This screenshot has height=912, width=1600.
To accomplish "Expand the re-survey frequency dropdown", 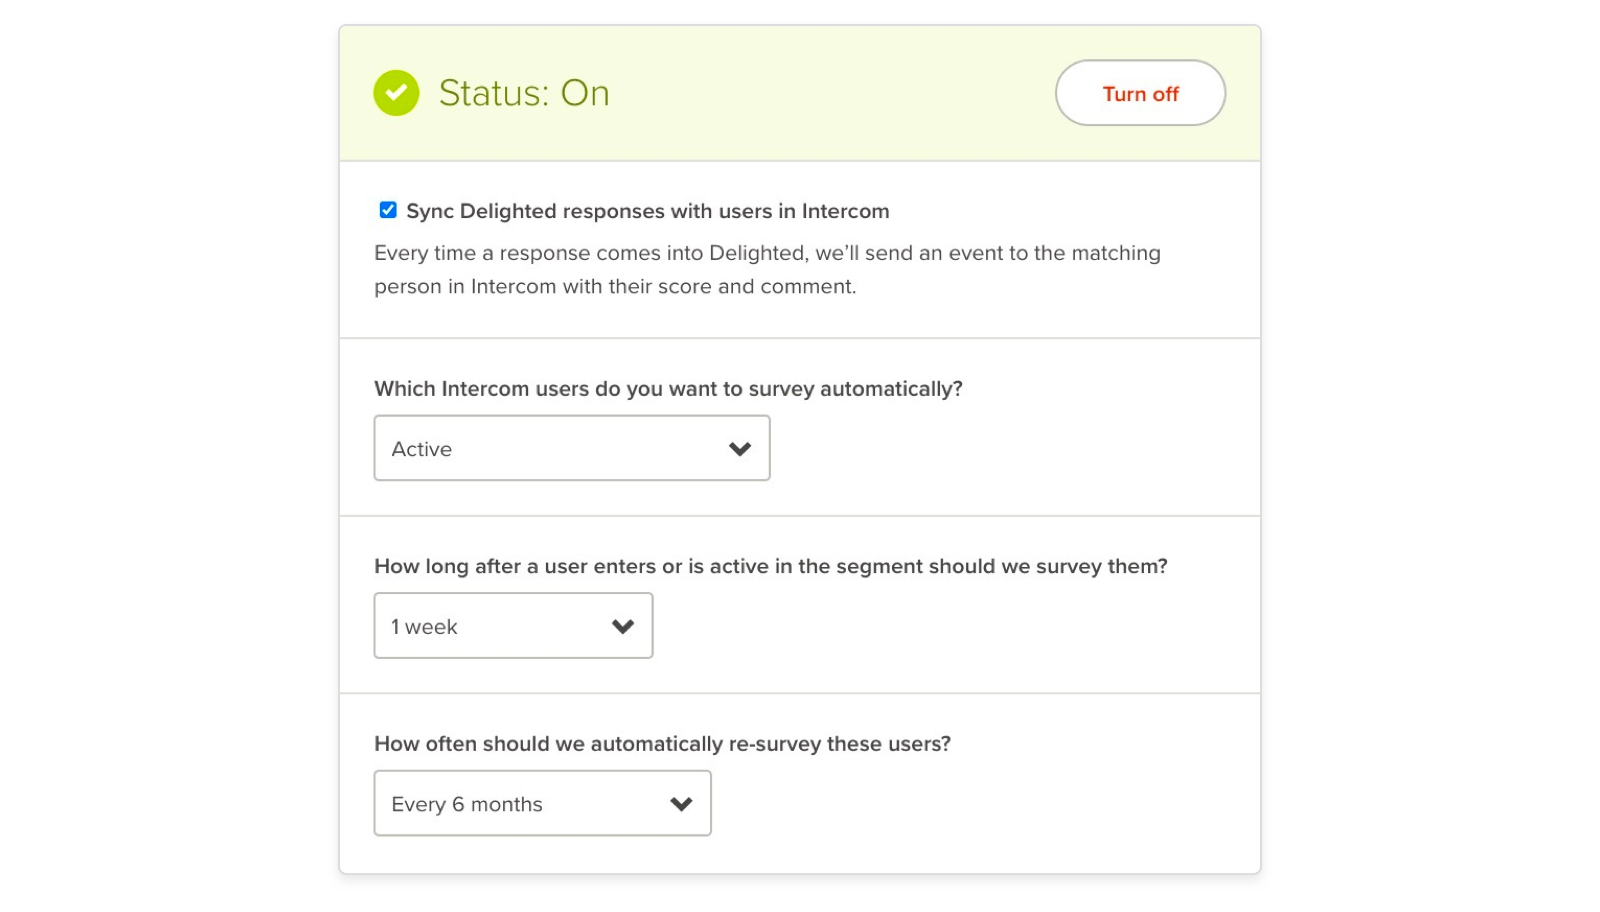I will tap(542, 803).
